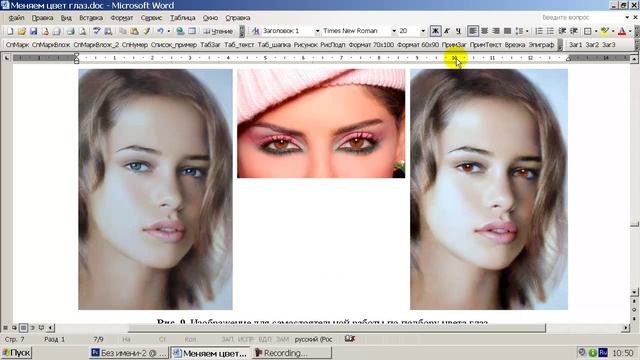Justify the paragraph text
640x360 pixels.
pos(507,31)
